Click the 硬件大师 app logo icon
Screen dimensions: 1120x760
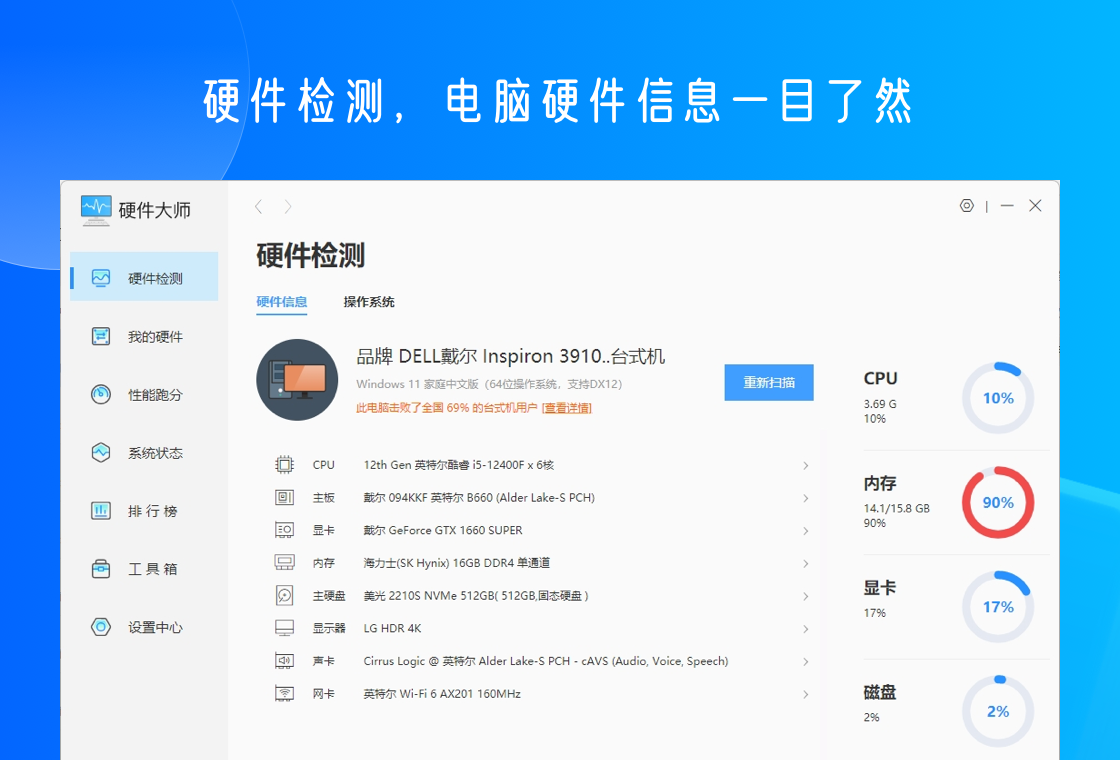[96, 210]
